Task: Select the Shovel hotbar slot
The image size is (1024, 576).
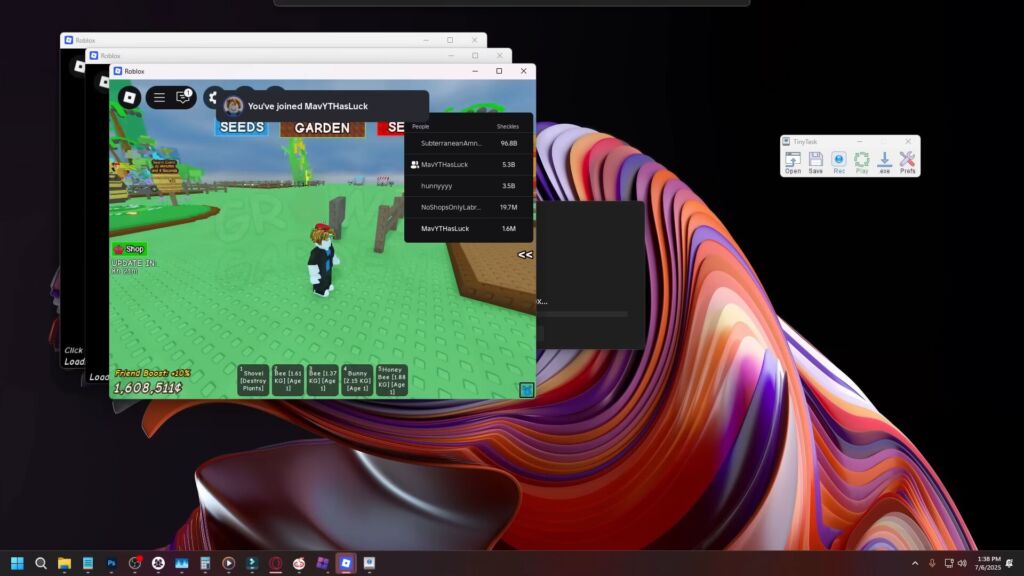Action: pos(253,380)
